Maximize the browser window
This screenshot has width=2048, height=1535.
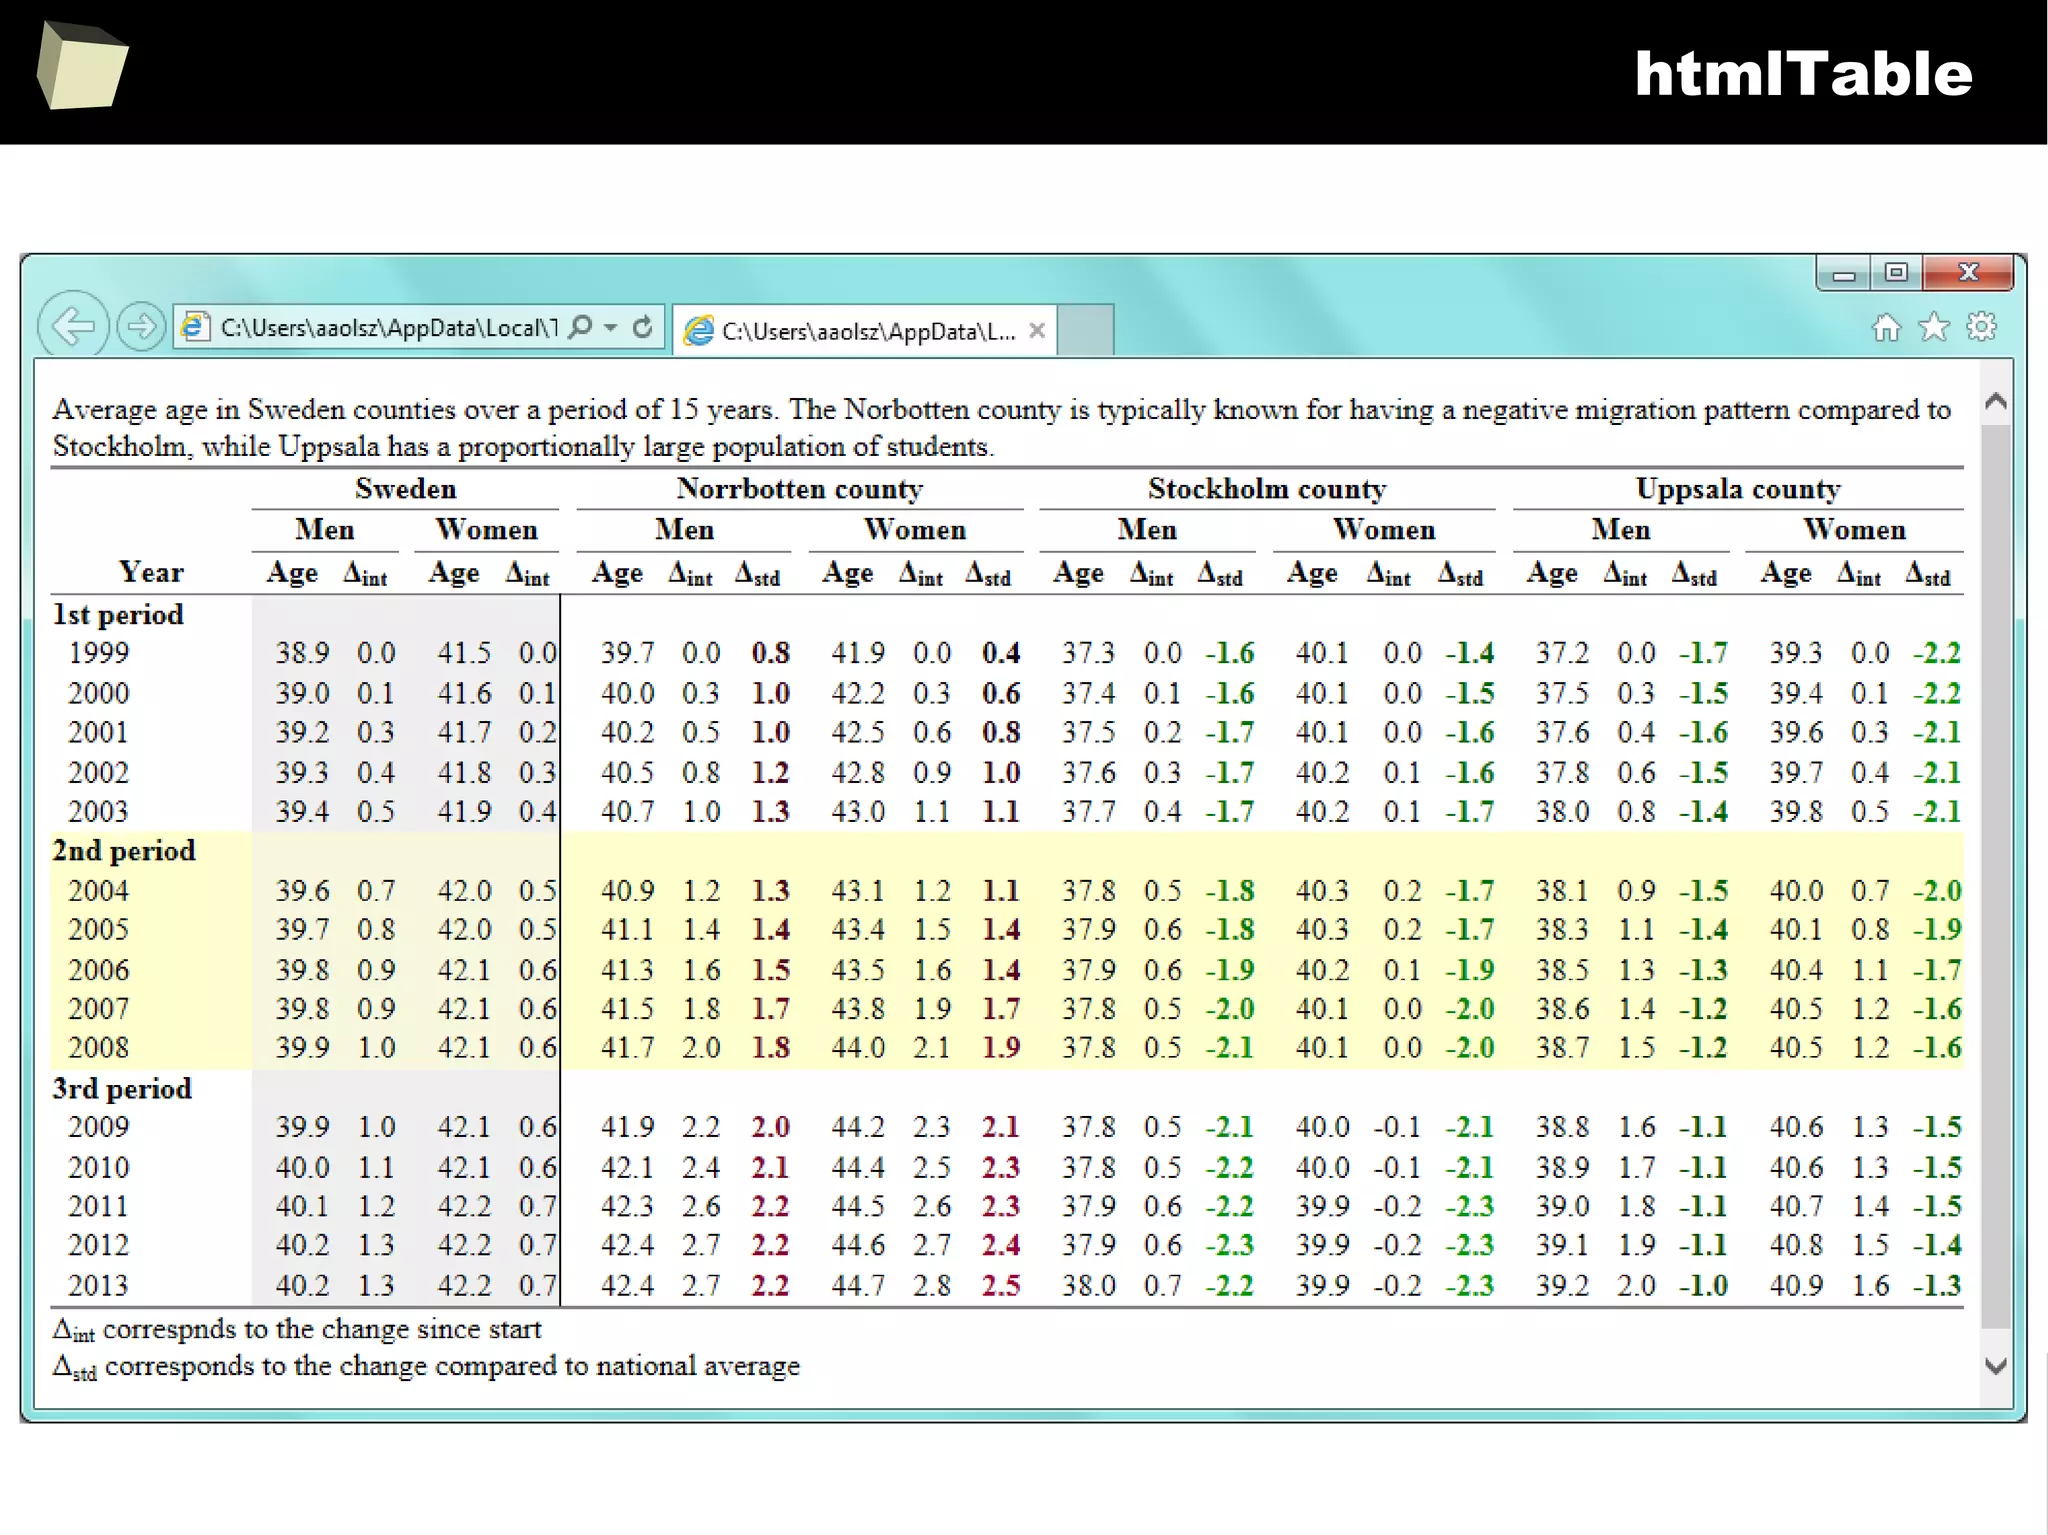pyautogui.click(x=1896, y=272)
